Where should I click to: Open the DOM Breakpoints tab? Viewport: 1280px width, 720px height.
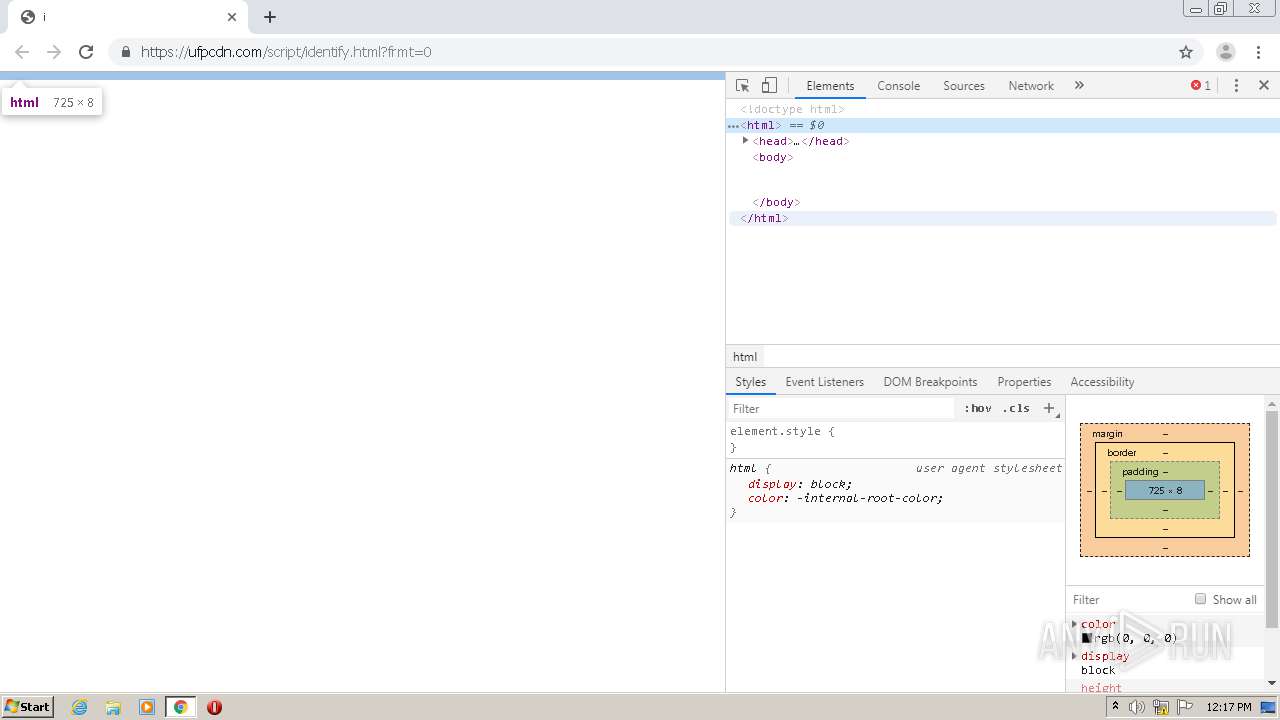(930, 382)
